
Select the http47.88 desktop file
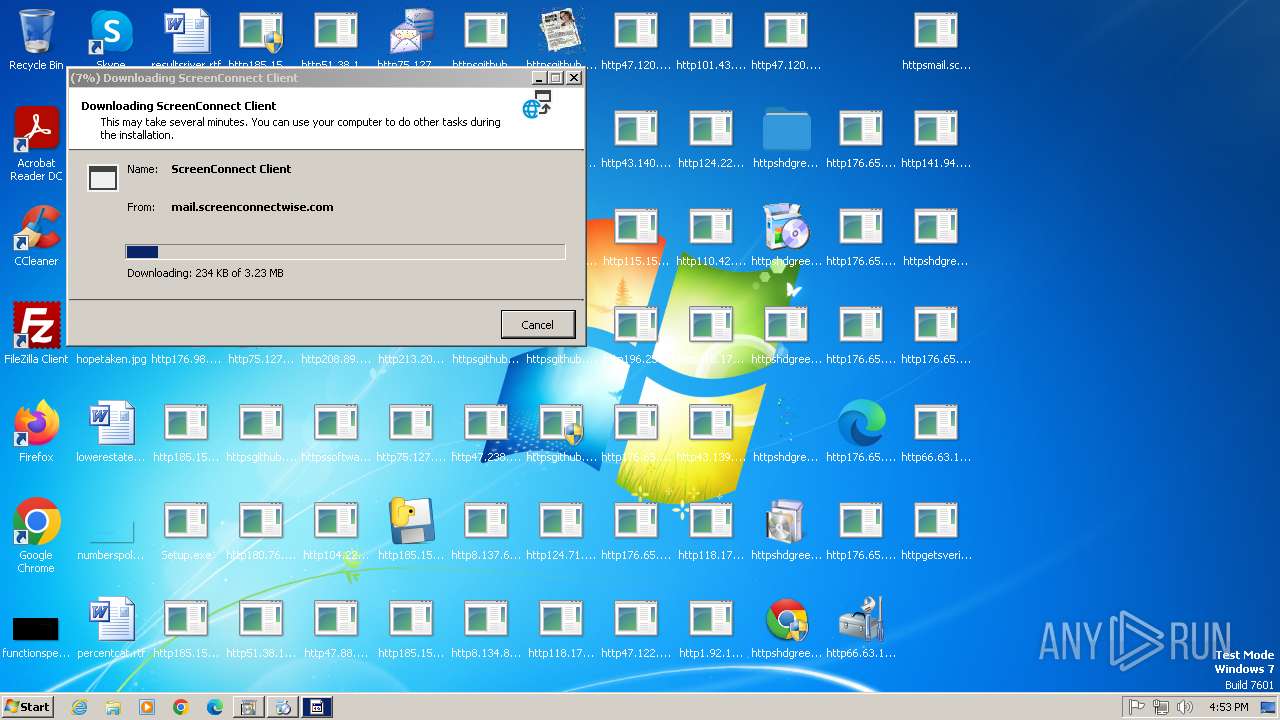coord(336,628)
